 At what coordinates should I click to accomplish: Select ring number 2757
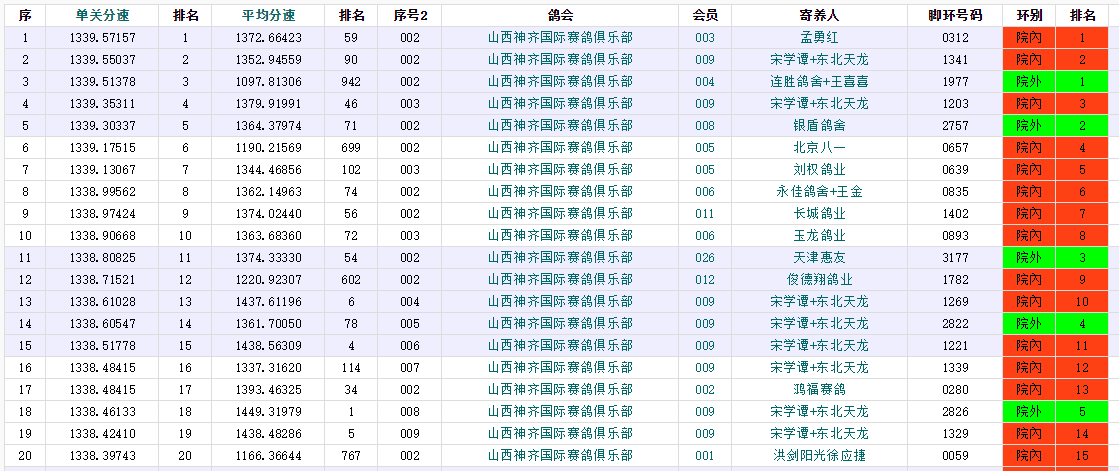click(955, 126)
